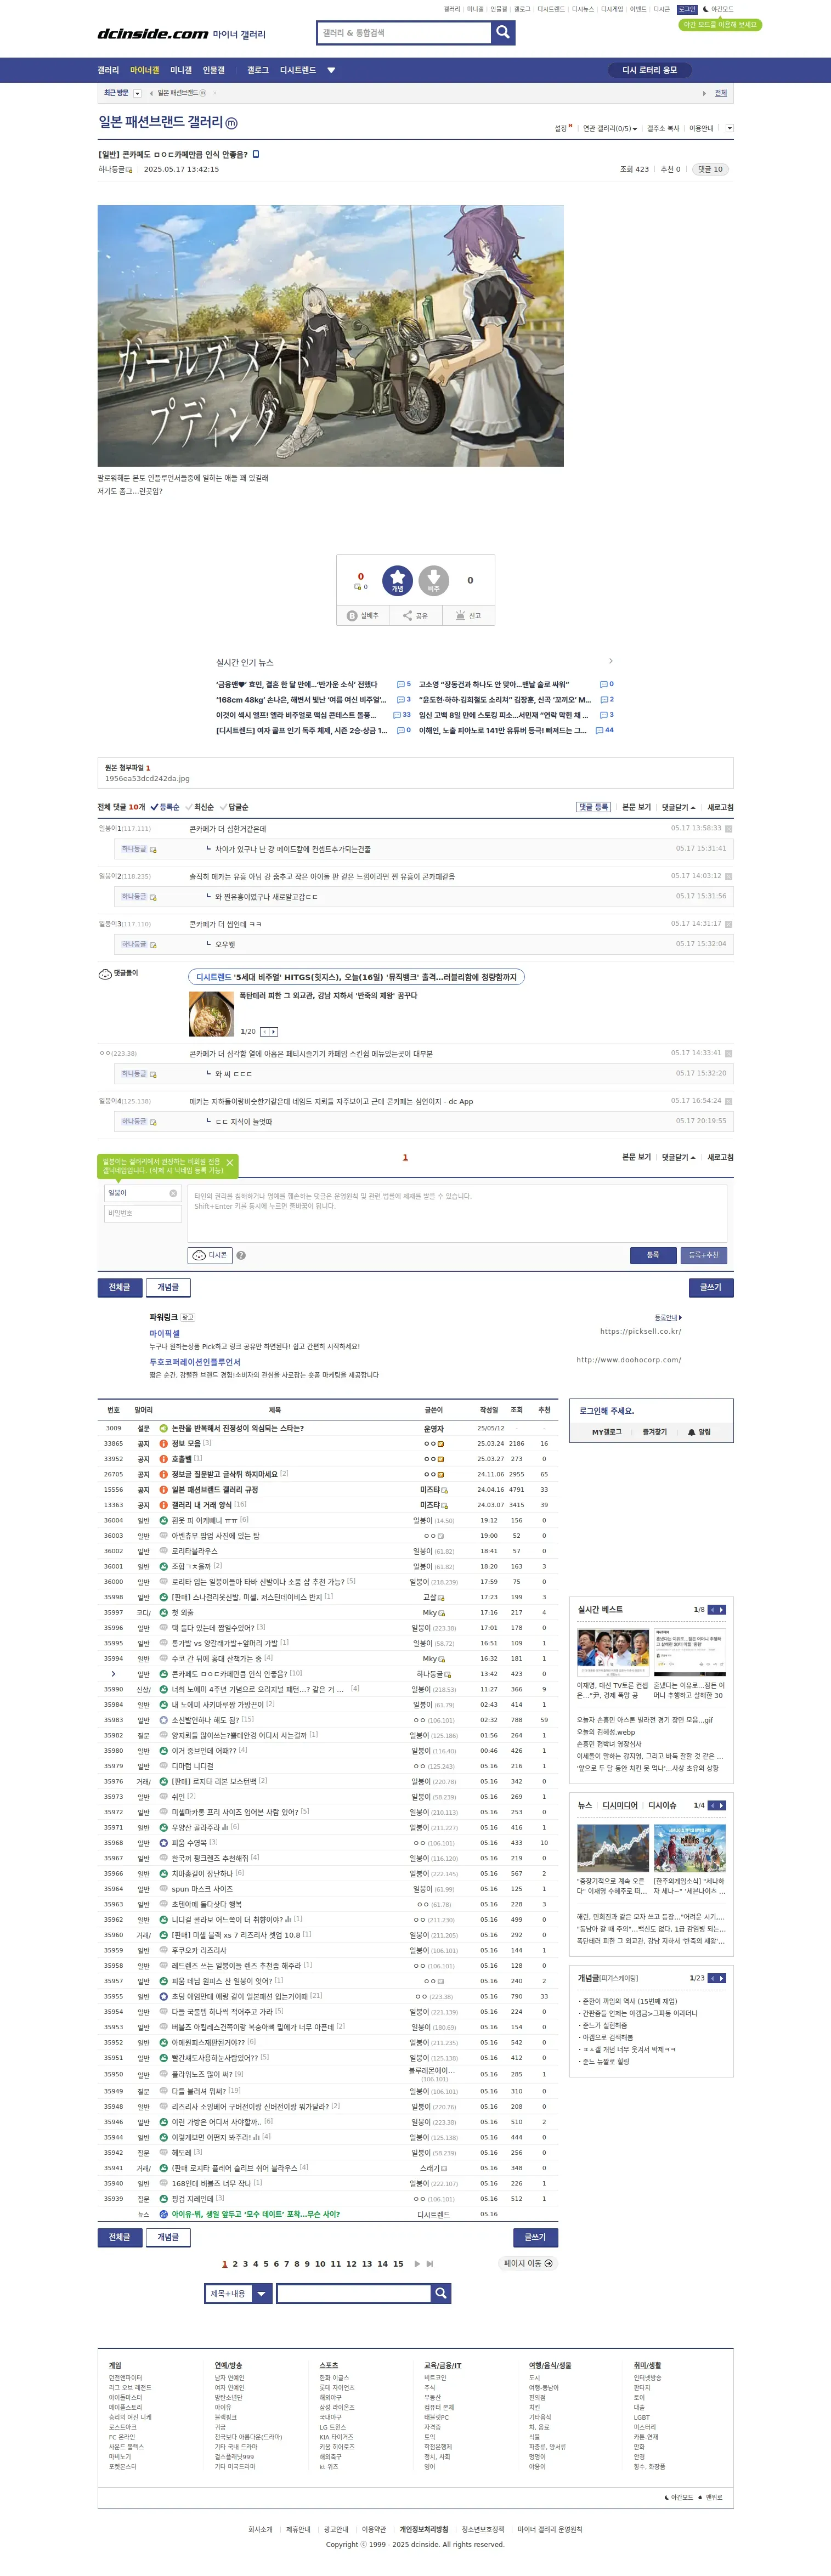Click the 댓글 10 count button
Image resolution: width=831 pixels, height=2576 pixels.
pos(711,169)
